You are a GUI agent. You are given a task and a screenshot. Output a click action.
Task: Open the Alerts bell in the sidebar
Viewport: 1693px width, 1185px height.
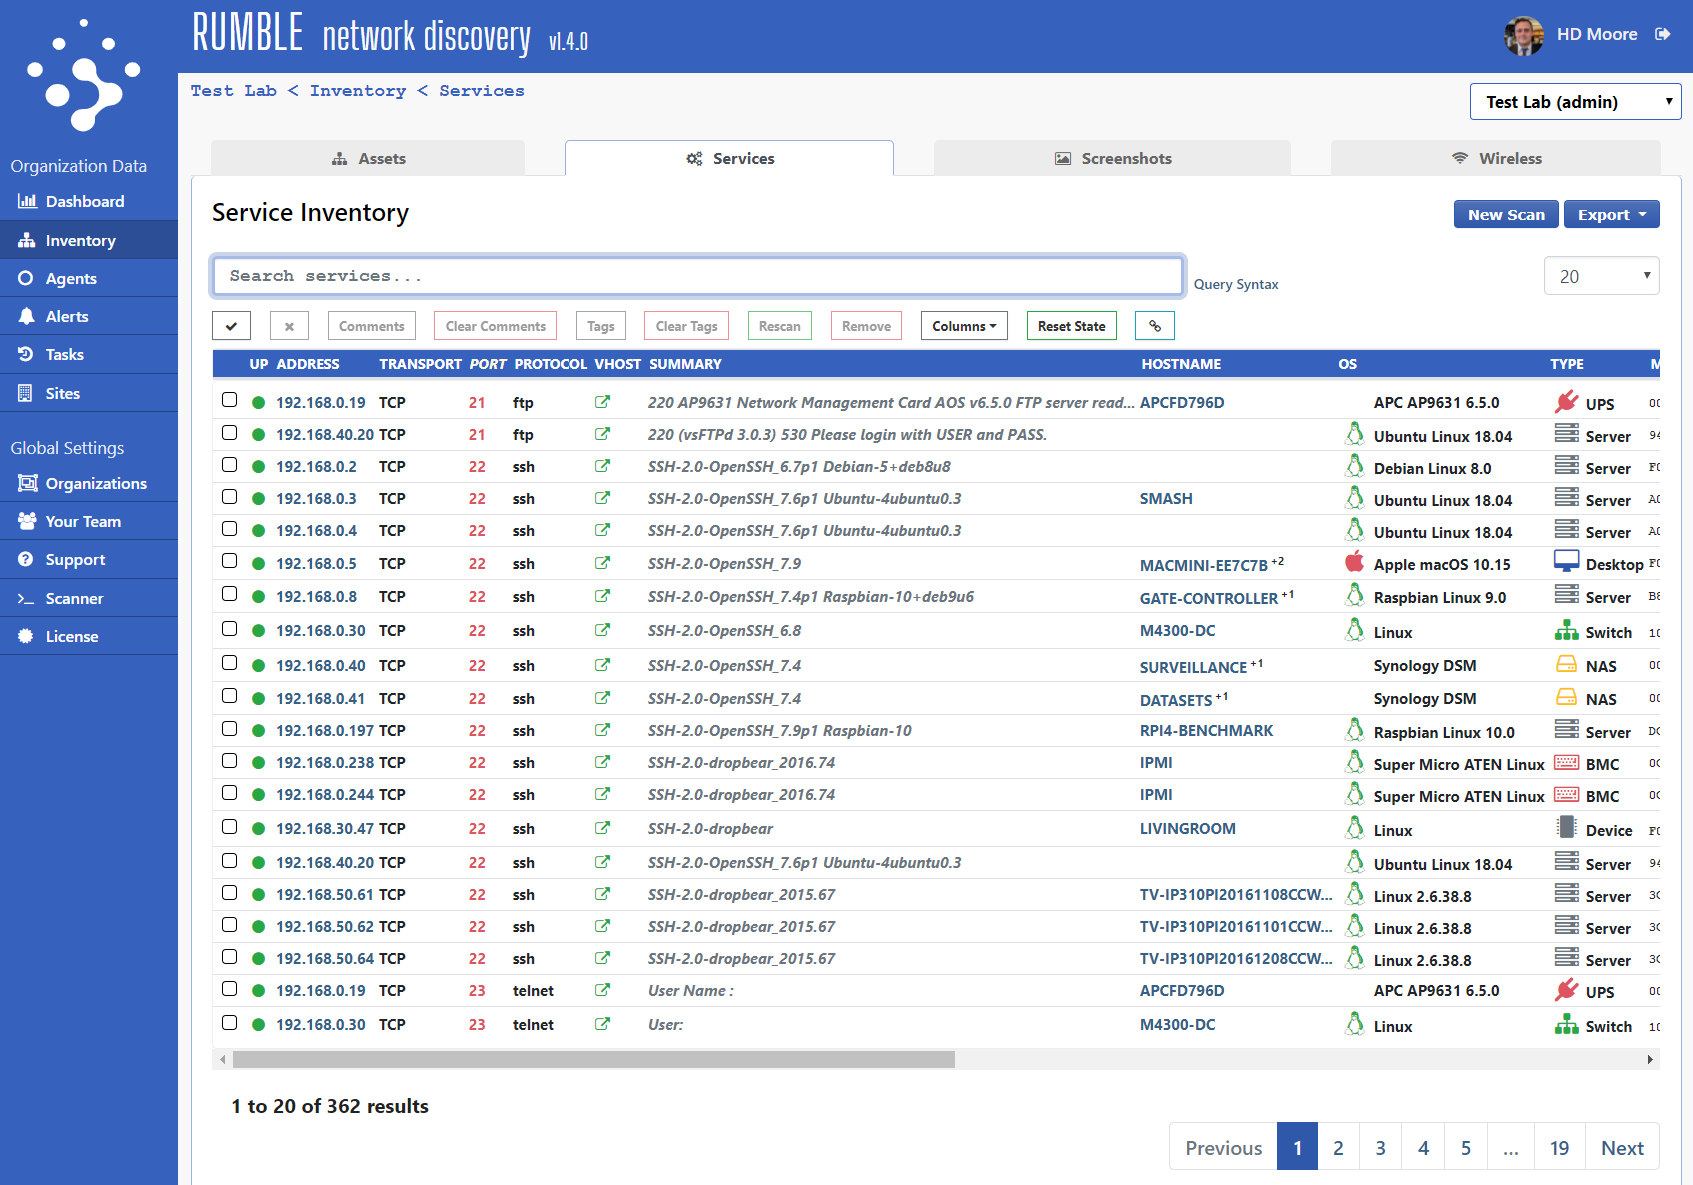click(68, 316)
